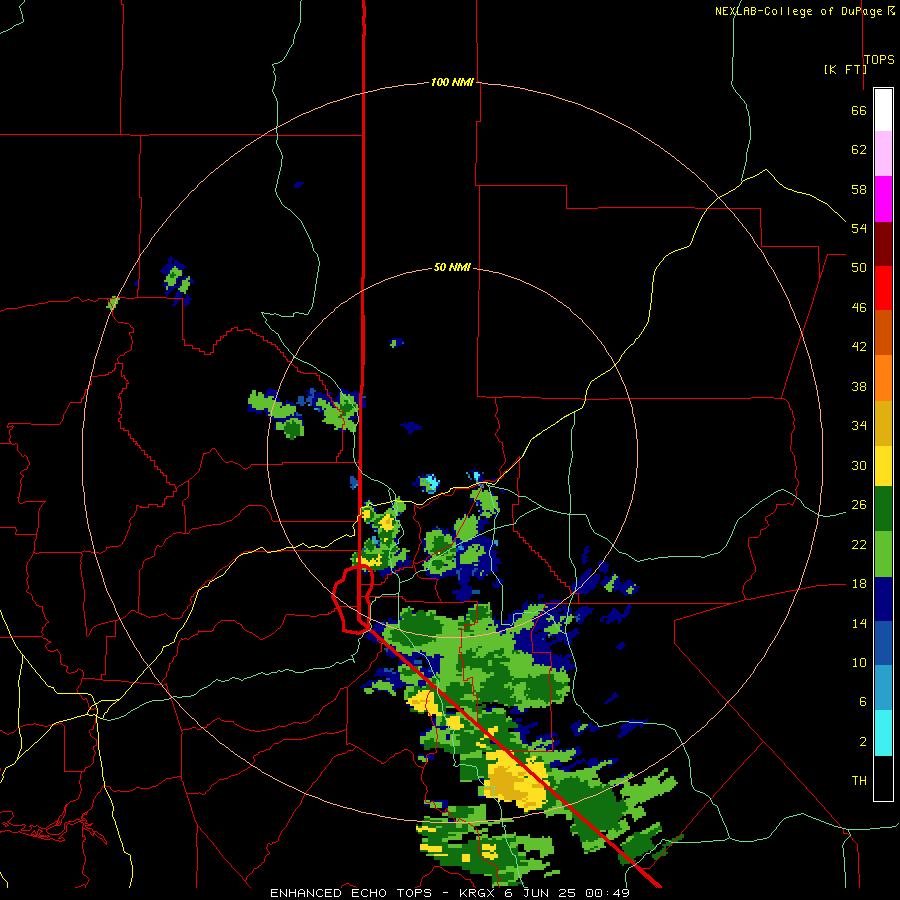The image size is (900, 900).
Task: Click the white 66 kft legend swatch
Action: (x=883, y=110)
